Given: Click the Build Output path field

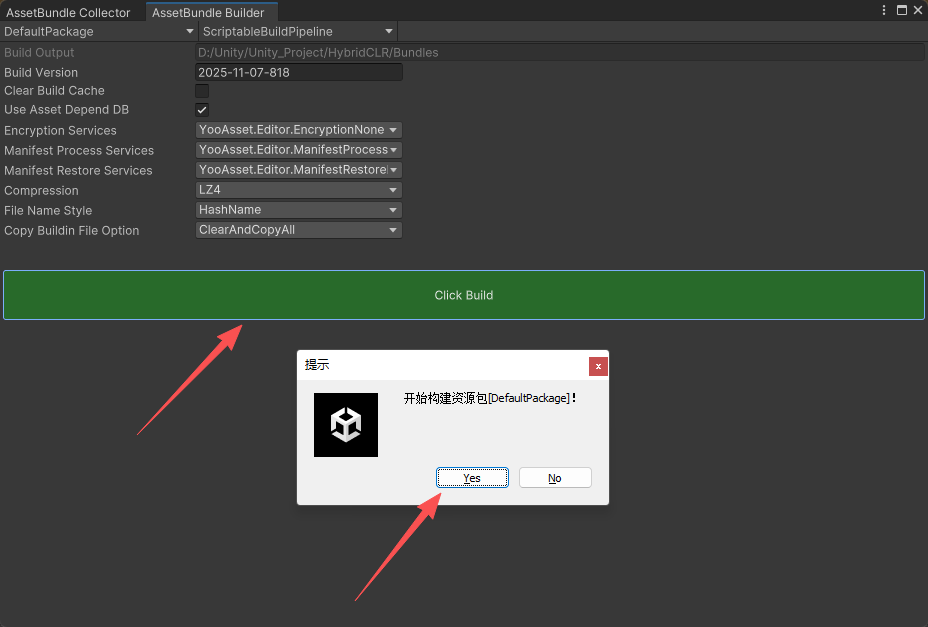Looking at the screenshot, I should pyautogui.click(x=560, y=52).
